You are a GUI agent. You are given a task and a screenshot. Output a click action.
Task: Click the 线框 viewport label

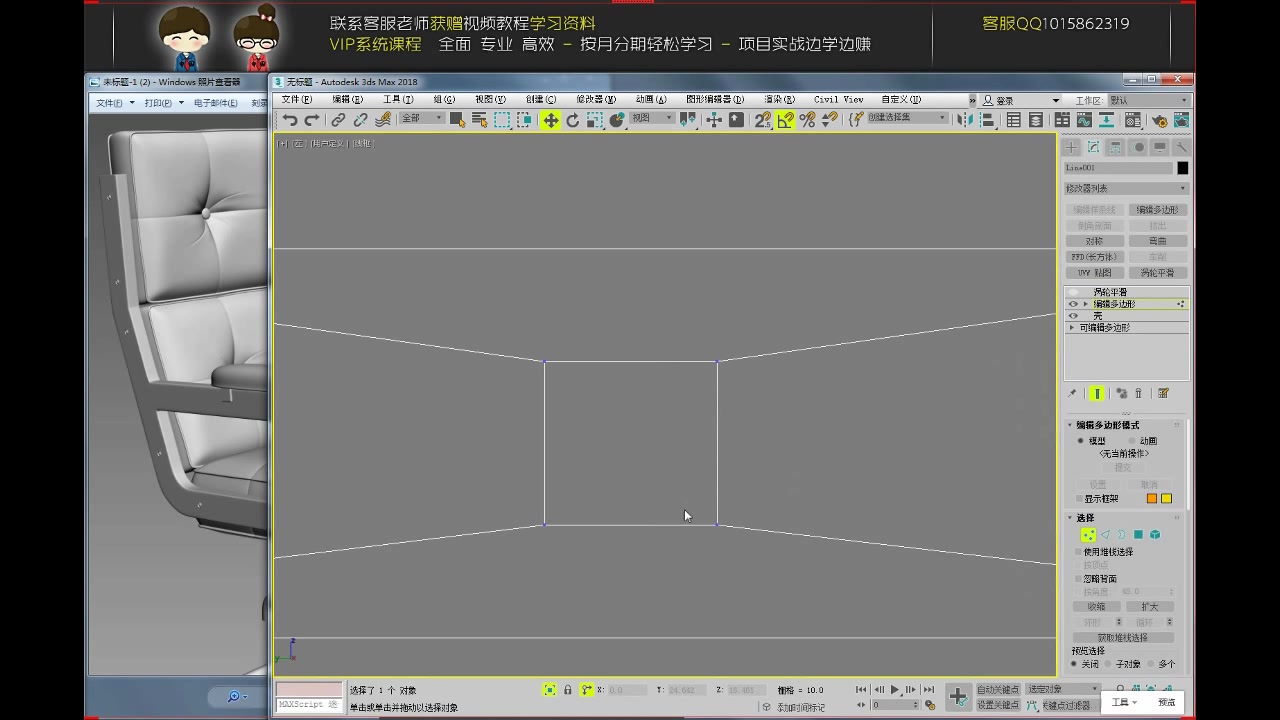[363, 142]
